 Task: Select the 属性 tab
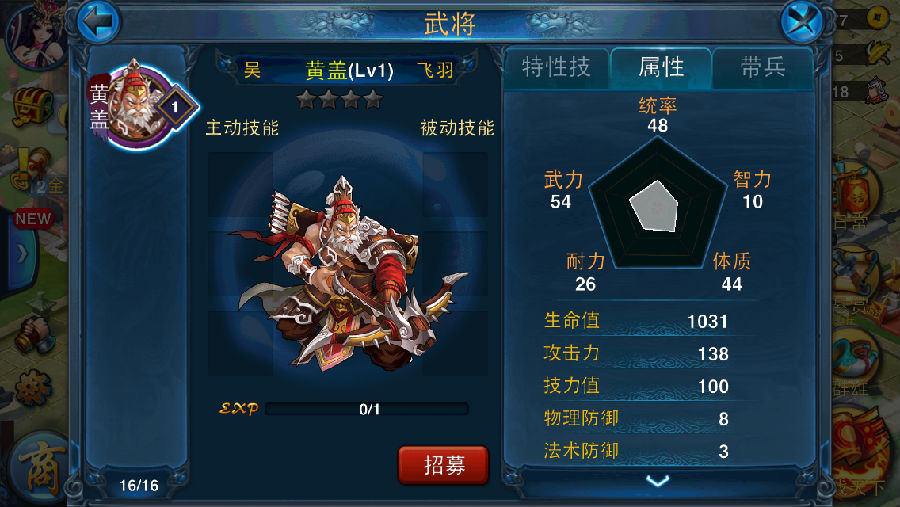coord(661,68)
